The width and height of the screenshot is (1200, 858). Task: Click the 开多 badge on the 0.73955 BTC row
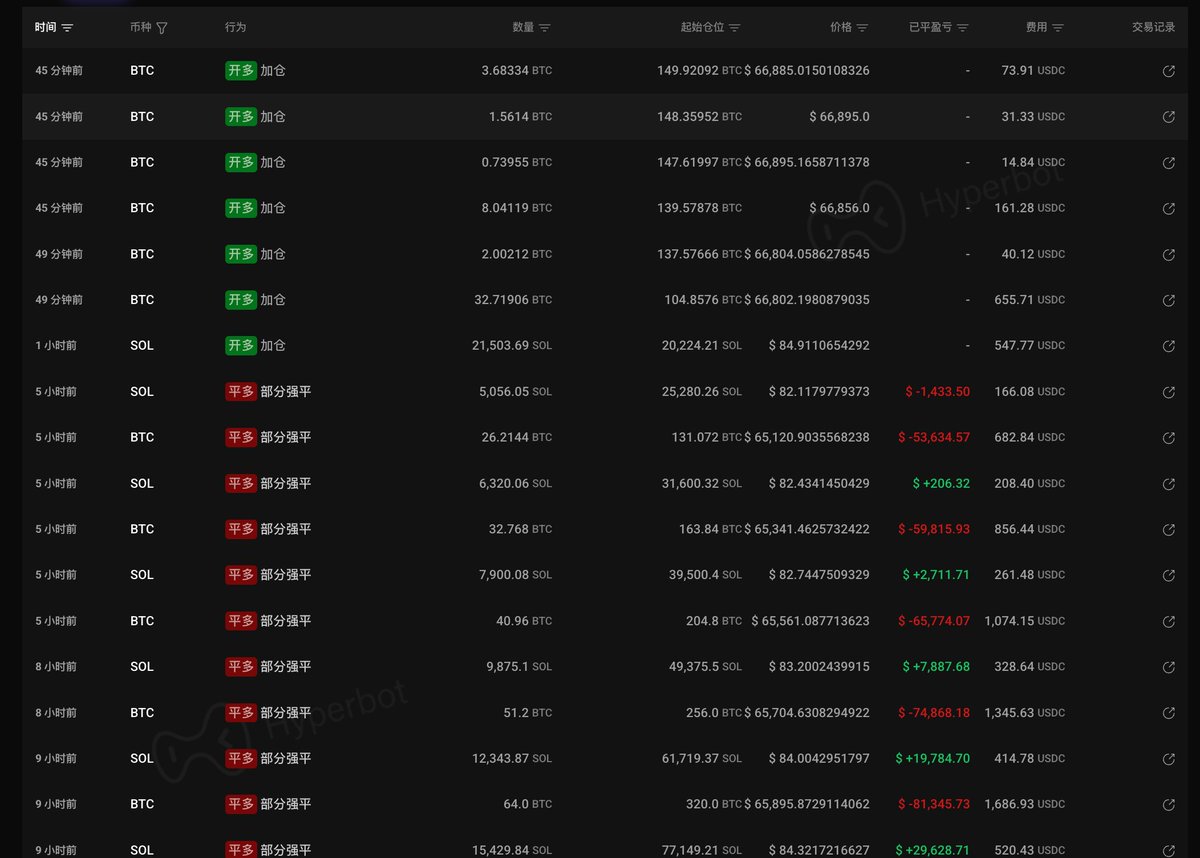[241, 162]
